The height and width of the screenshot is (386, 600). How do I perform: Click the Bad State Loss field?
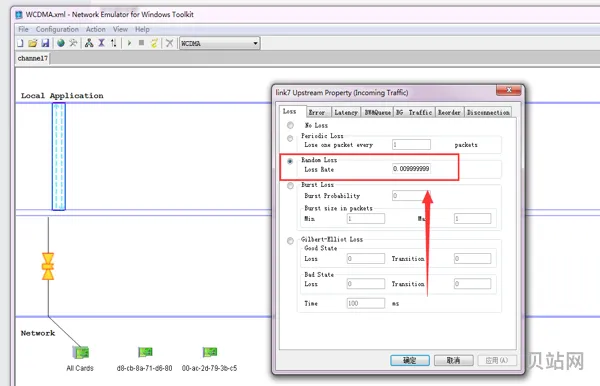[x=366, y=283]
